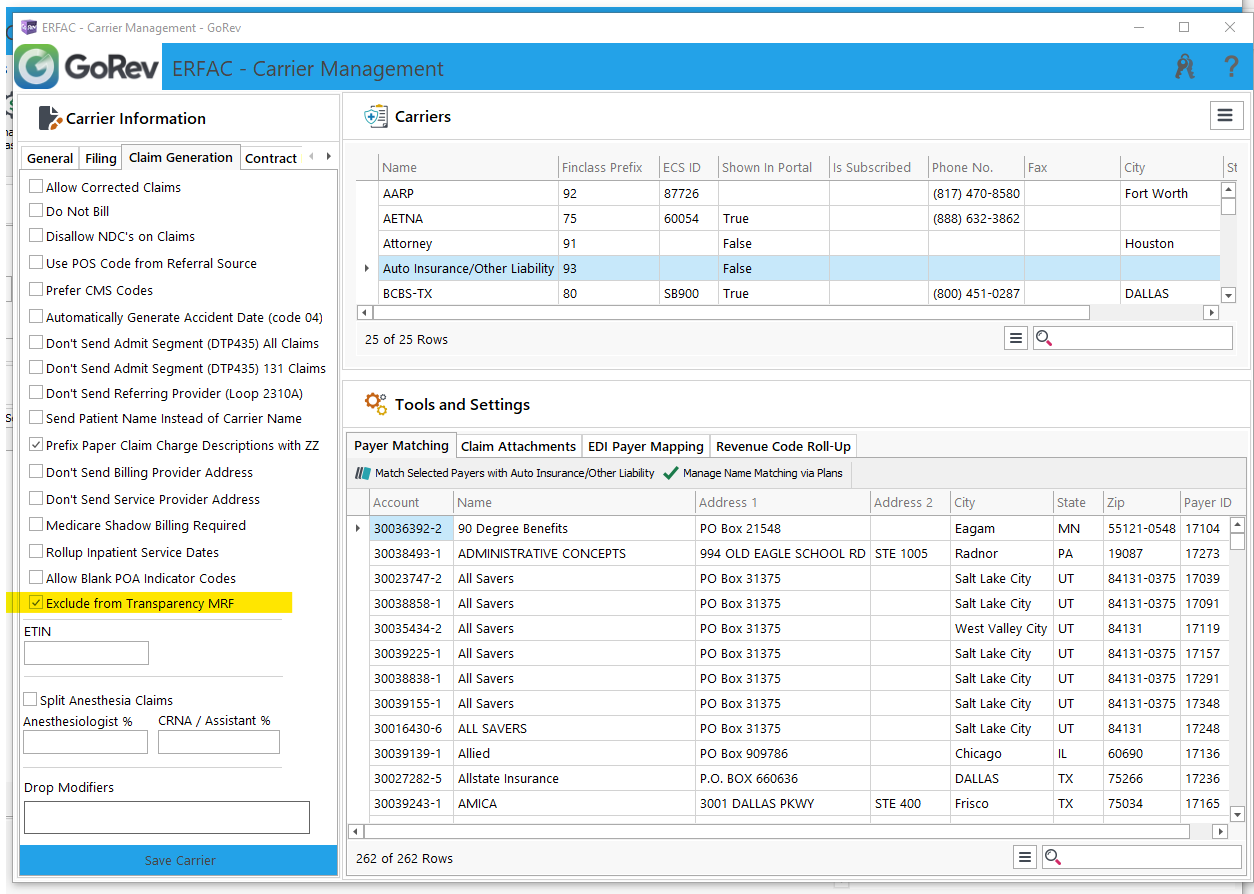This screenshot has height=894, width=1254.
Task: Click the row indicator arrow for 90 Degree Benefits
Action: pyautogui.click(x=358, y=528)
